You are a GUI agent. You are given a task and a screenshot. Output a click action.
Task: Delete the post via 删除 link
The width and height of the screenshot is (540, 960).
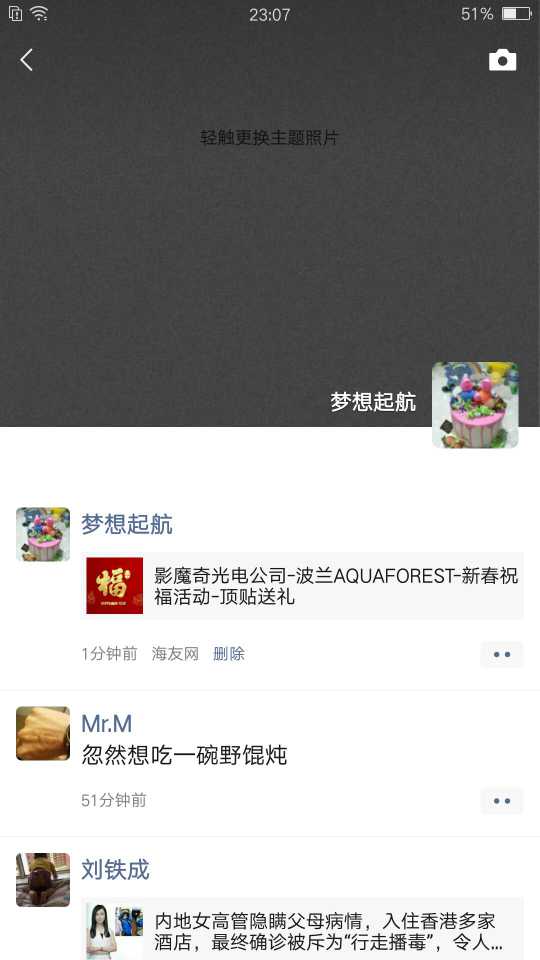(228, 654)
